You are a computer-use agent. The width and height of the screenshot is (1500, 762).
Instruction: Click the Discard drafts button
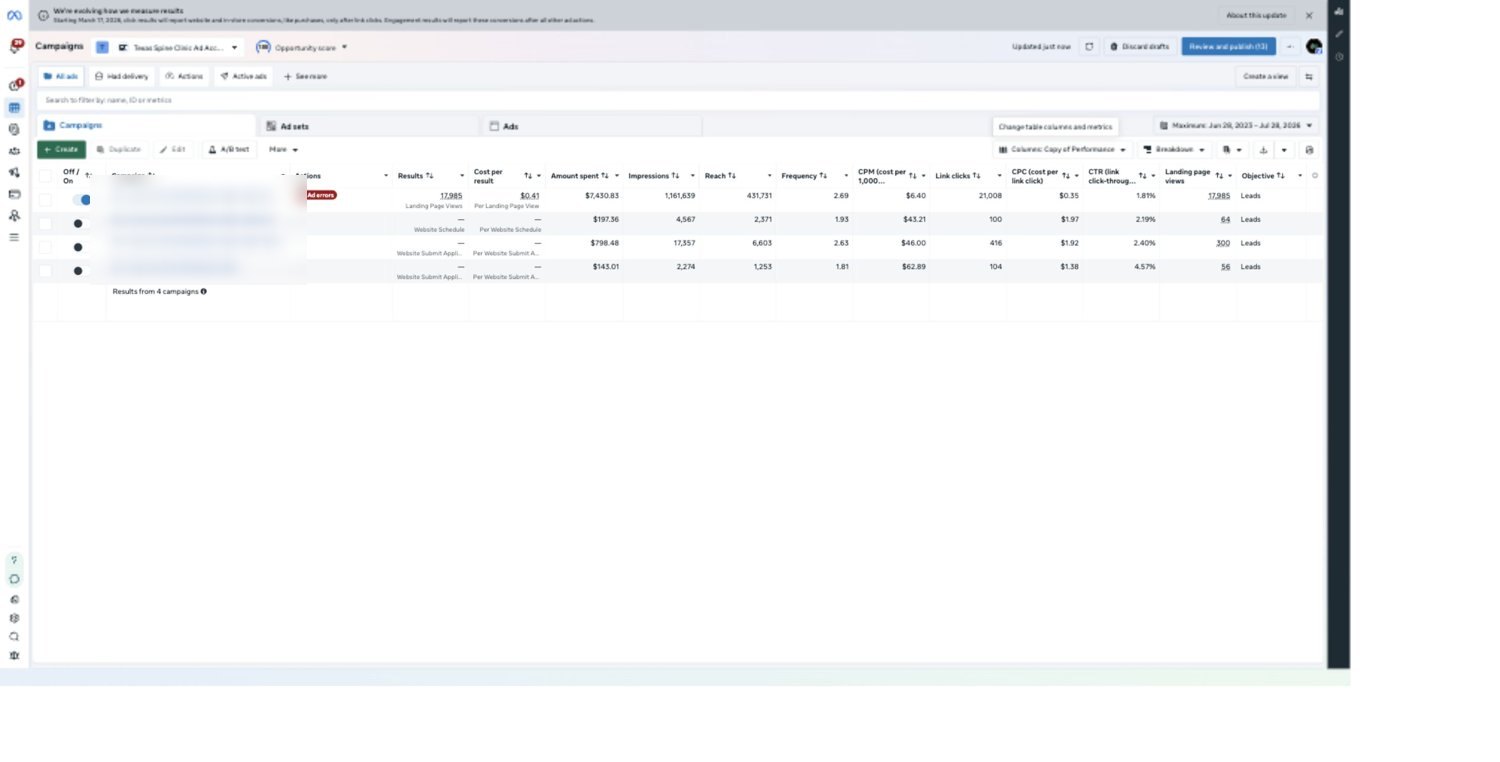1139,46
